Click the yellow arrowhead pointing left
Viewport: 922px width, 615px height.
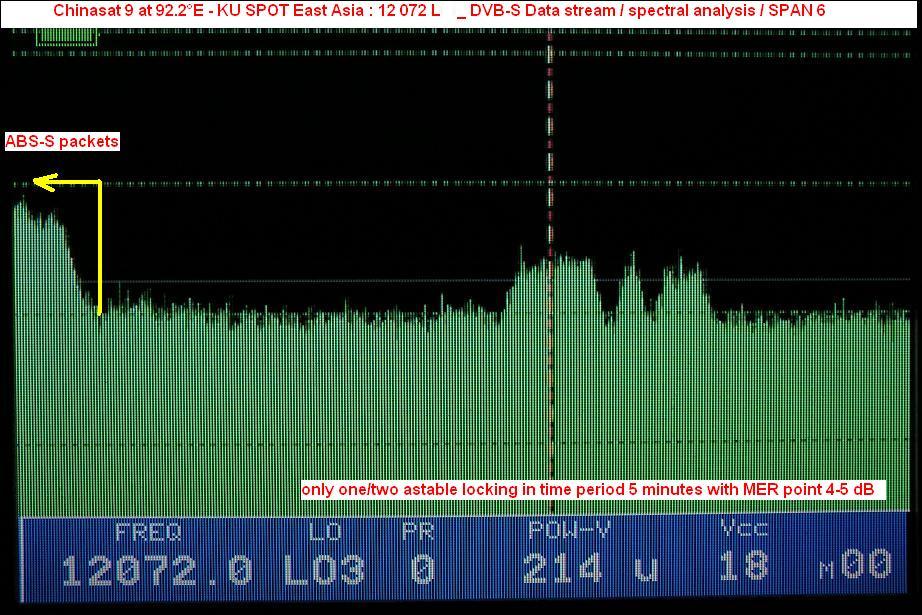[40, 181]
